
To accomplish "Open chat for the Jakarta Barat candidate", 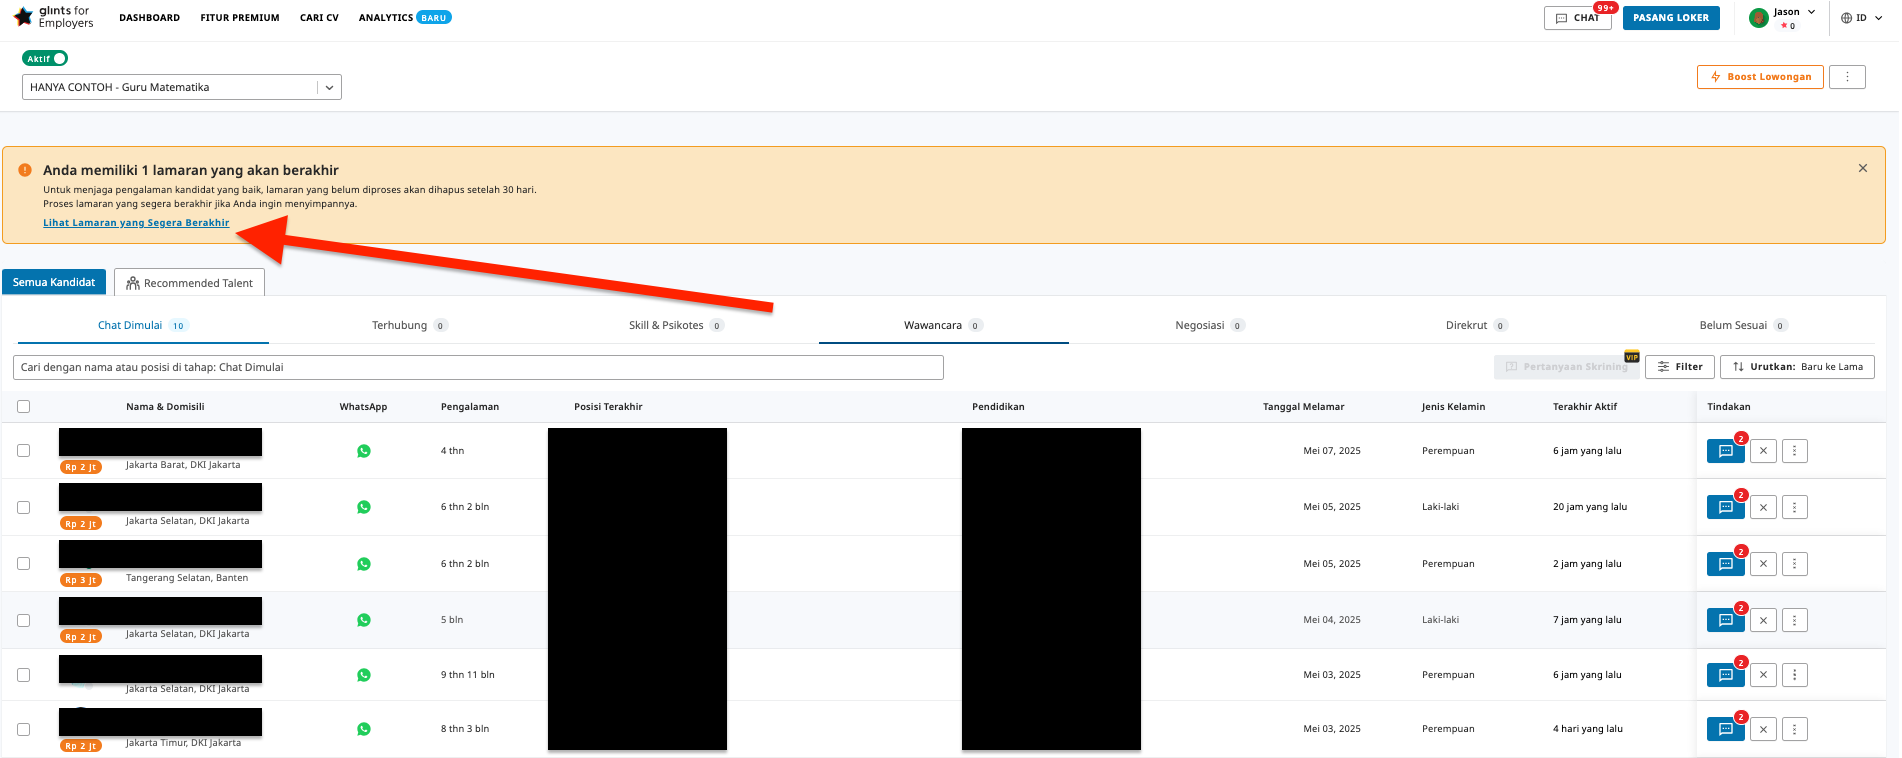I will click(1725, 452).
